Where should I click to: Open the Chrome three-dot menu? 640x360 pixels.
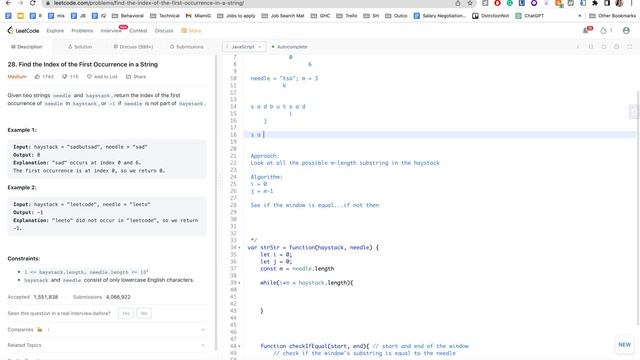coord(631,3)
